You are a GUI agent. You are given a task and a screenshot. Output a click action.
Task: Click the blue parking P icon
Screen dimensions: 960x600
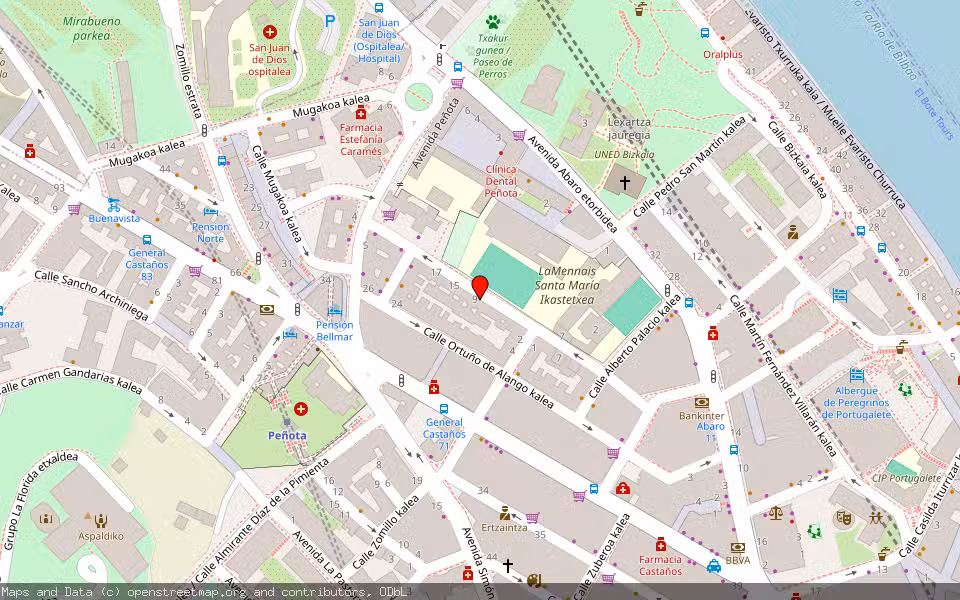(x=330, y=21)
